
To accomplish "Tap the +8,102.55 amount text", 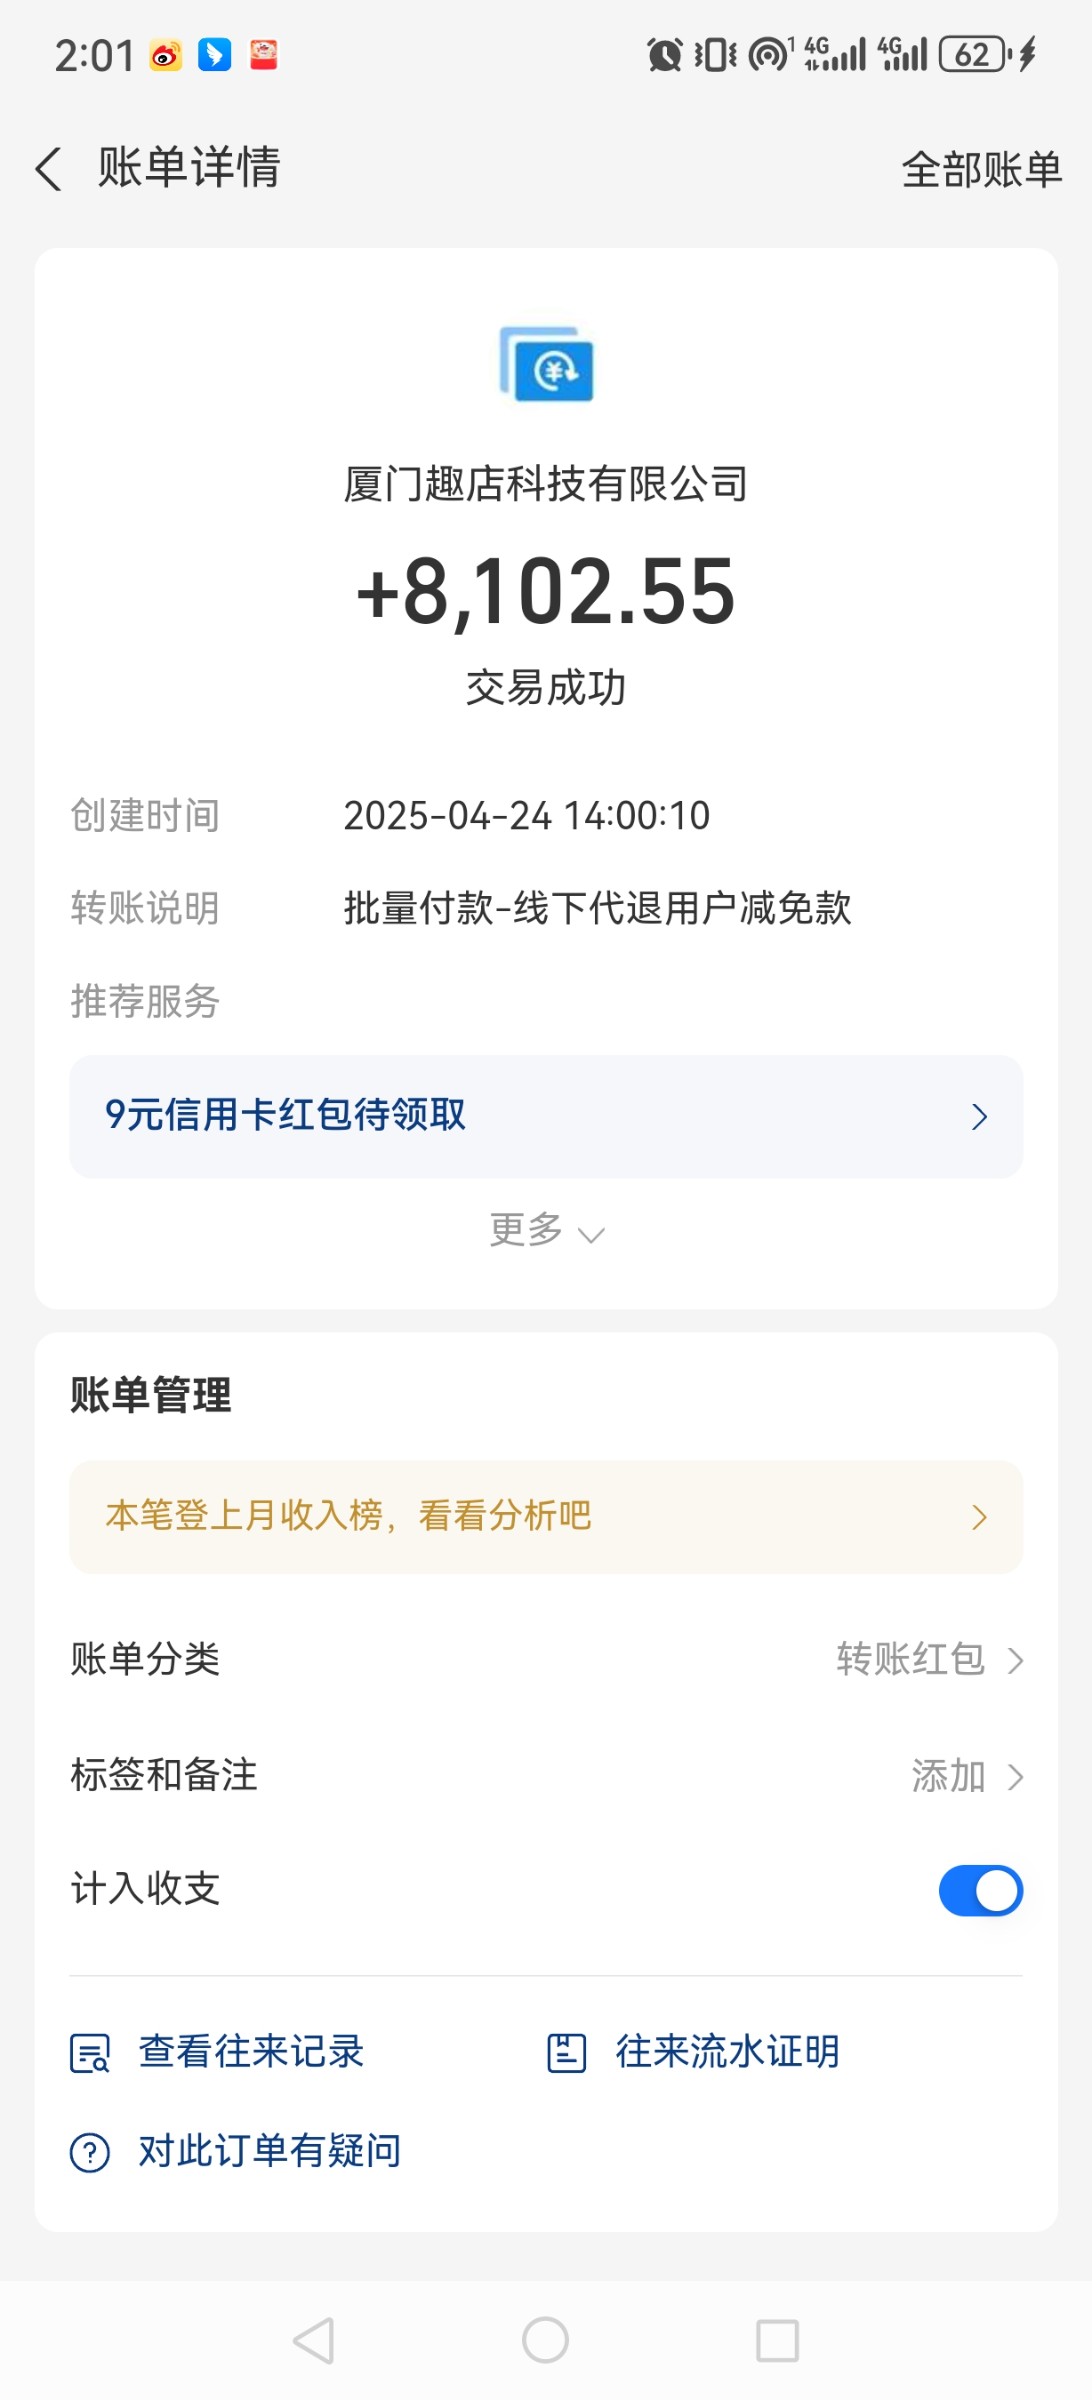I will click(546, 592).
